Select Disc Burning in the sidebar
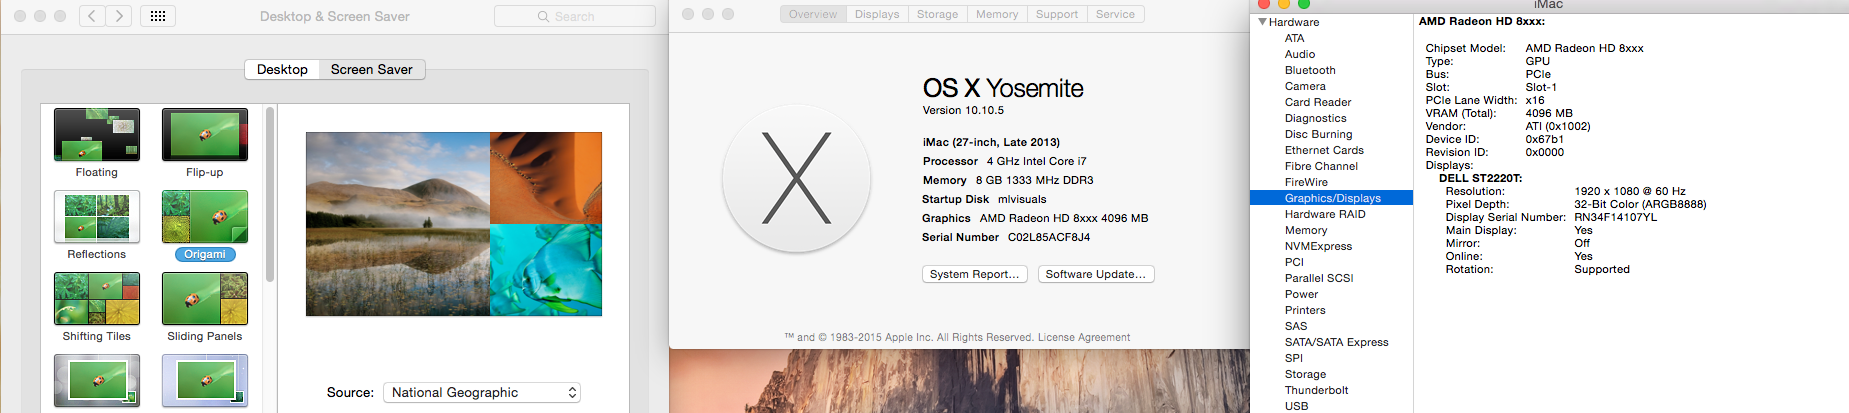The image size is (1849, 413). [x=1319, y=134]
